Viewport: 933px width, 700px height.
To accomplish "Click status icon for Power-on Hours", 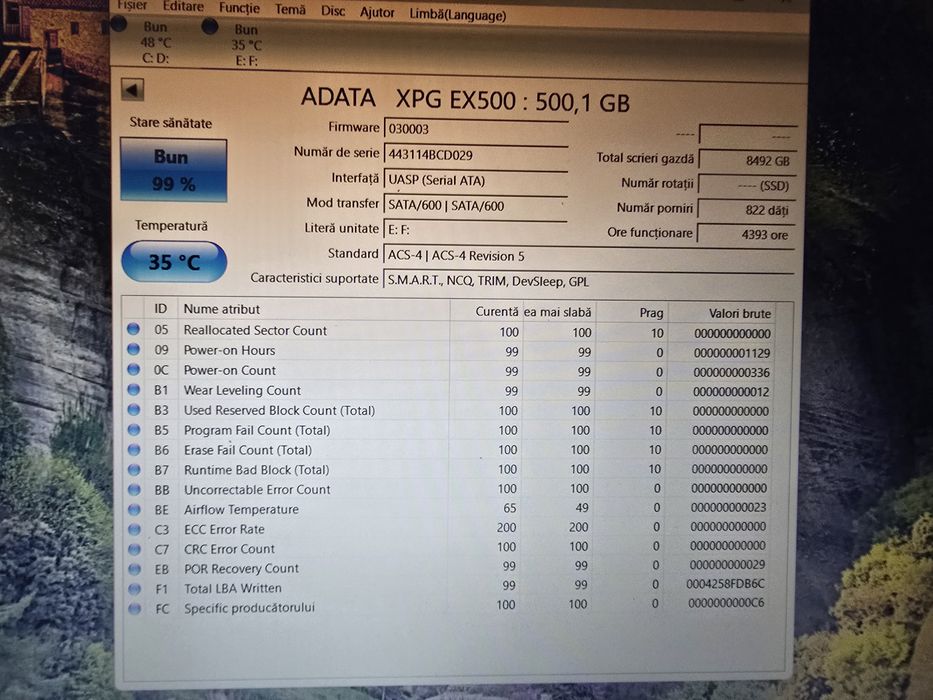I will [x=133, y=349].
